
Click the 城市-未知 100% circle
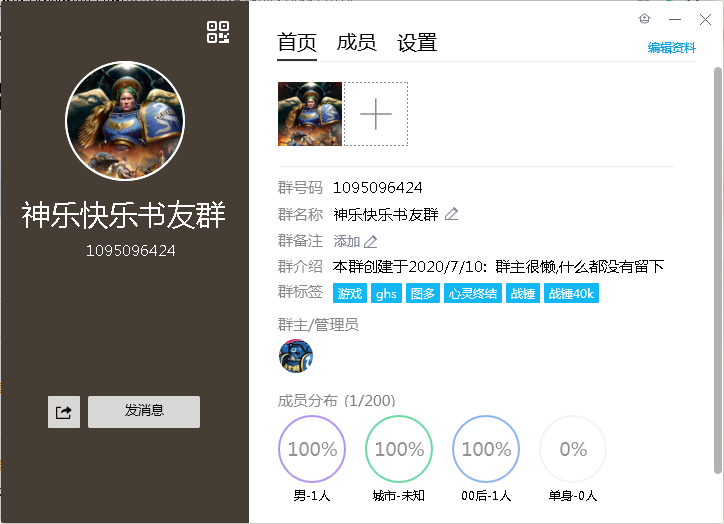[x=399, y=449]
